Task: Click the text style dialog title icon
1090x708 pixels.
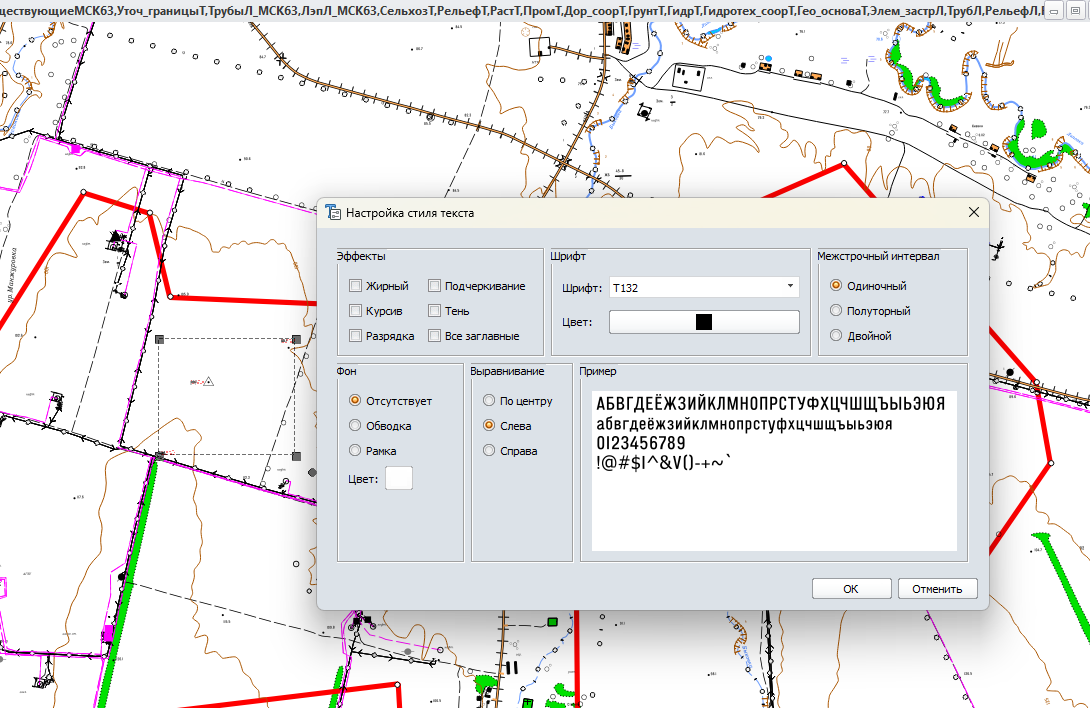Action: (x=334, y=213)
